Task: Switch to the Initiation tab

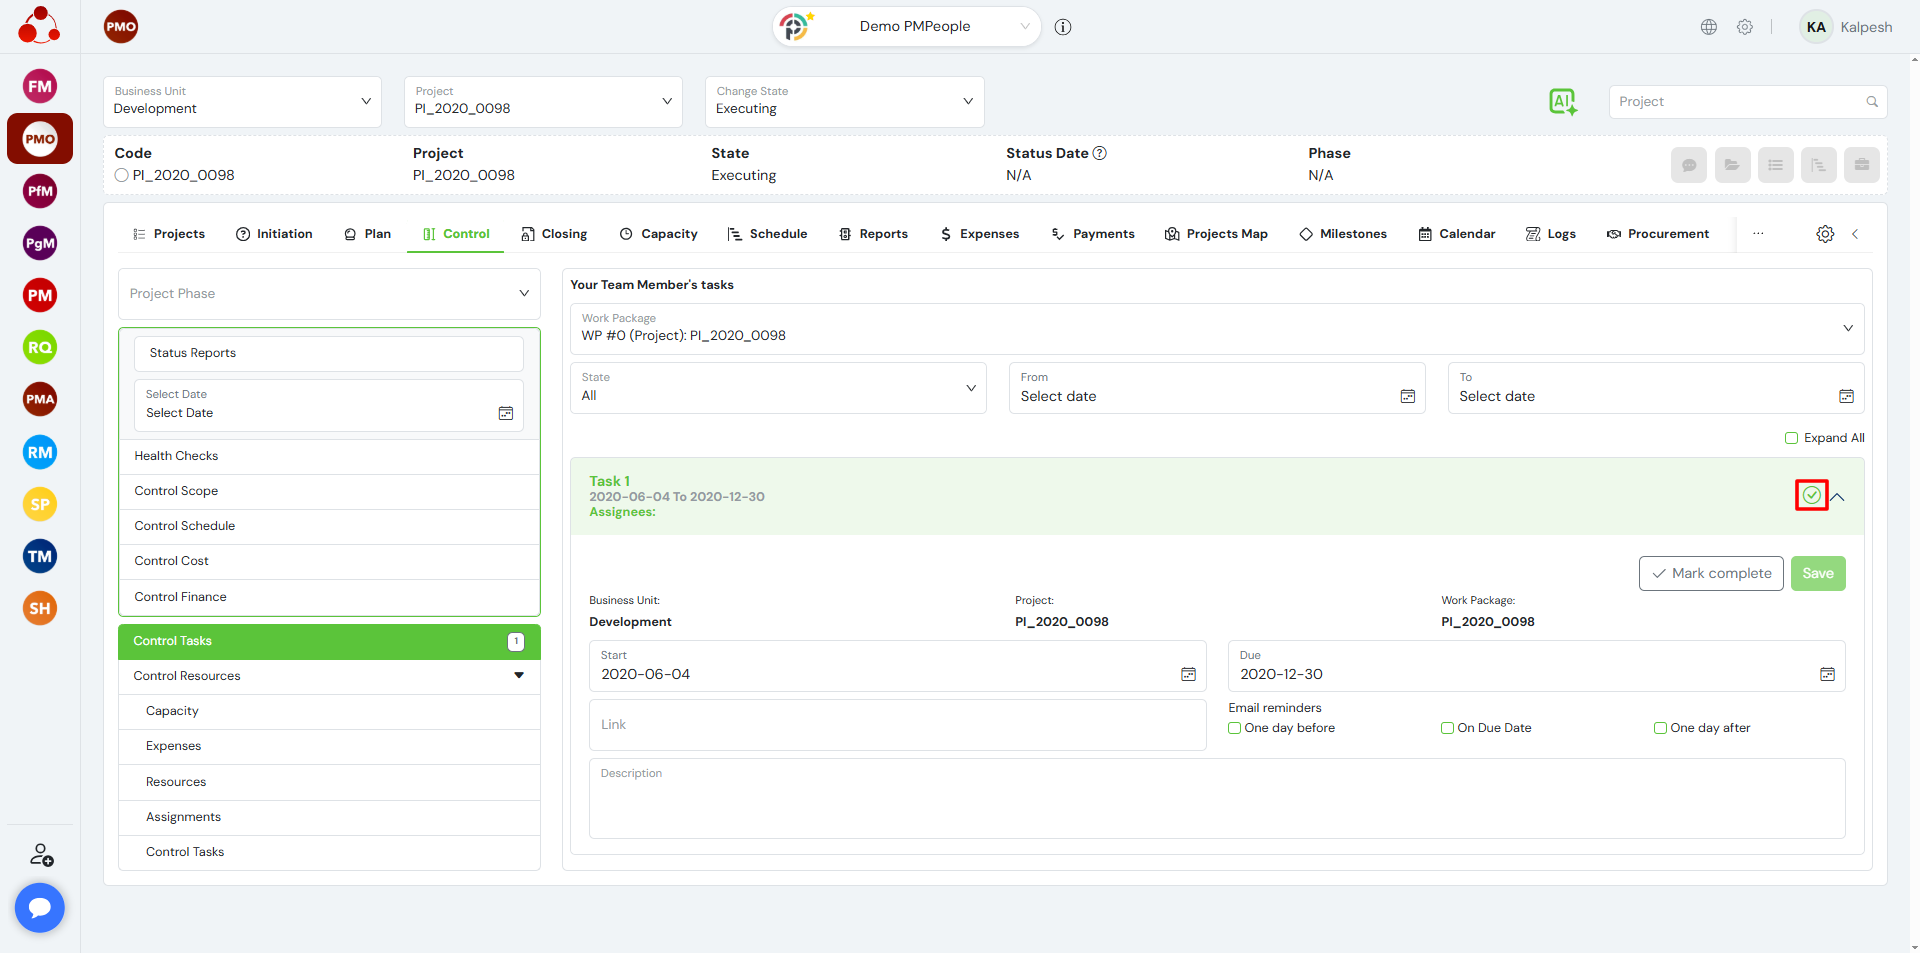Action: [x=274, y=234]
